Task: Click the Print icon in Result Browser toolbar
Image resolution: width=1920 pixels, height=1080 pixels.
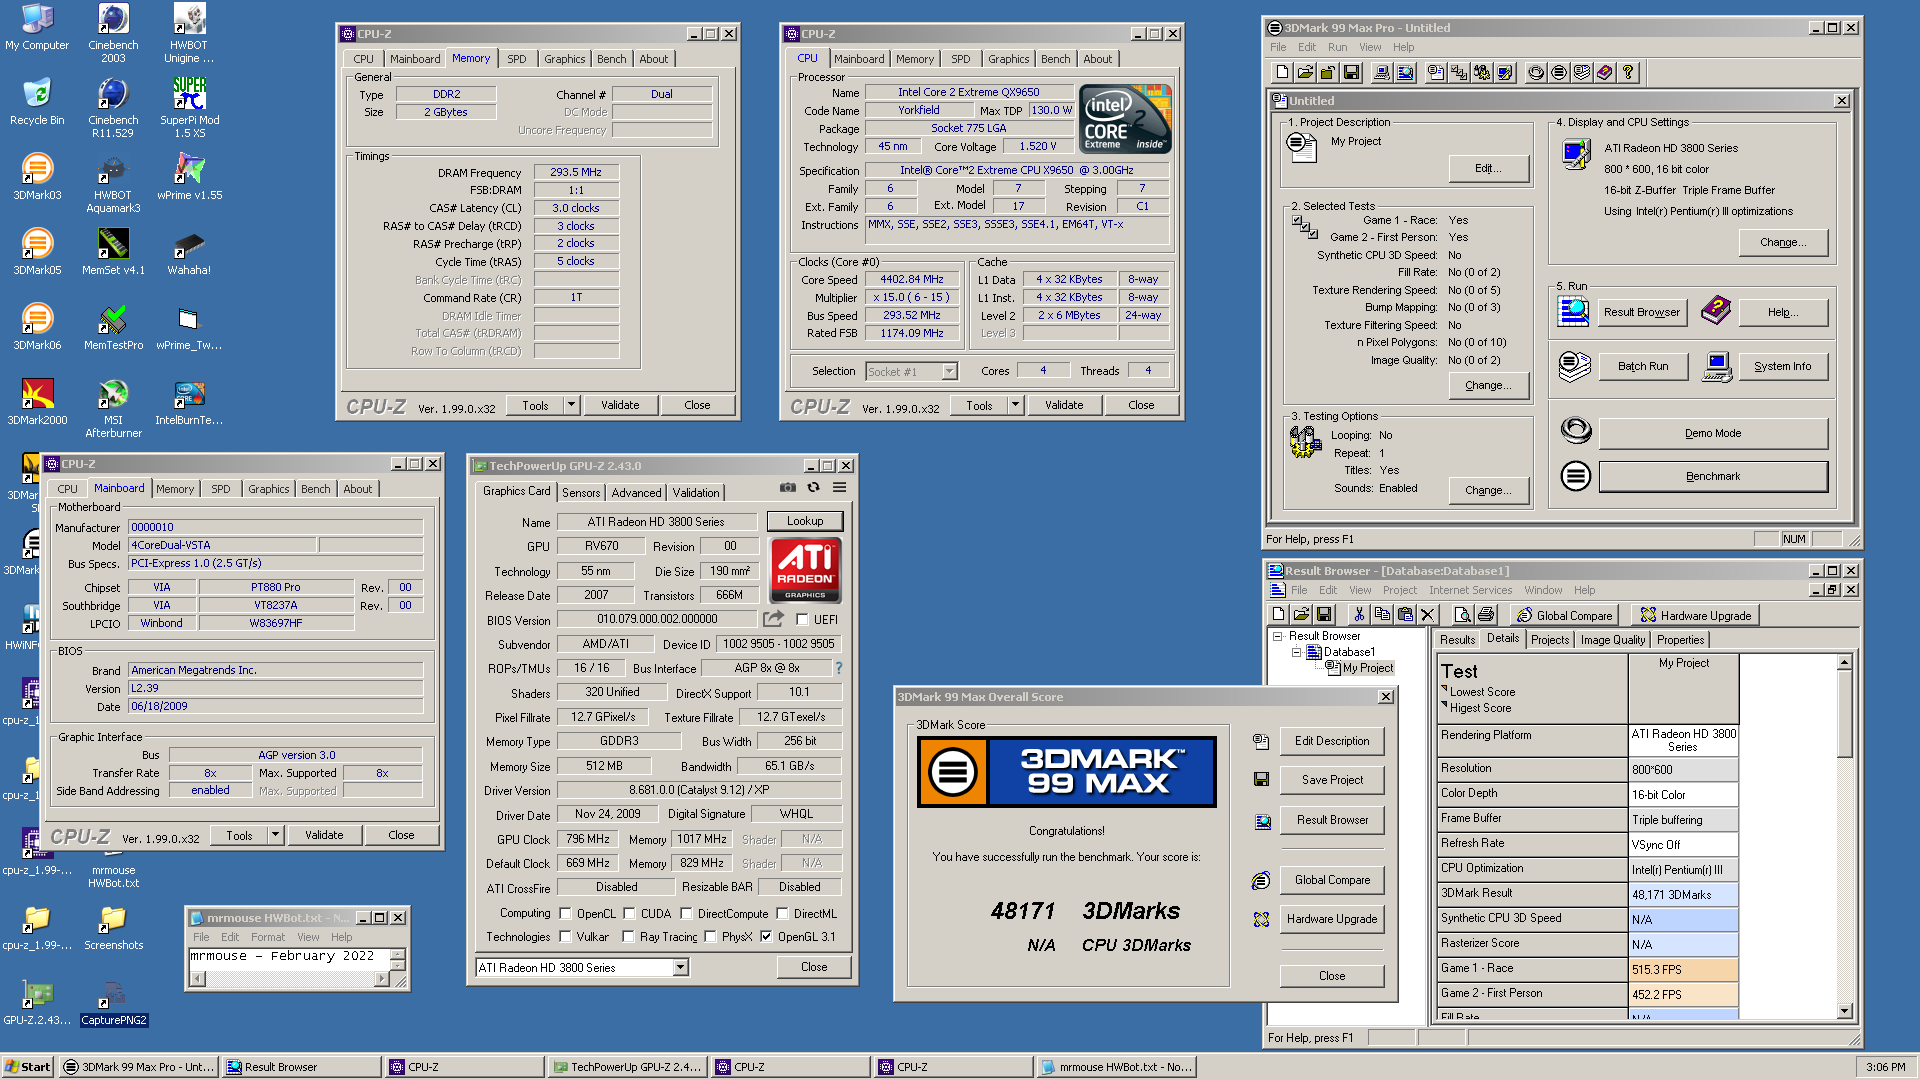Action: click(x=1485, y=614)
